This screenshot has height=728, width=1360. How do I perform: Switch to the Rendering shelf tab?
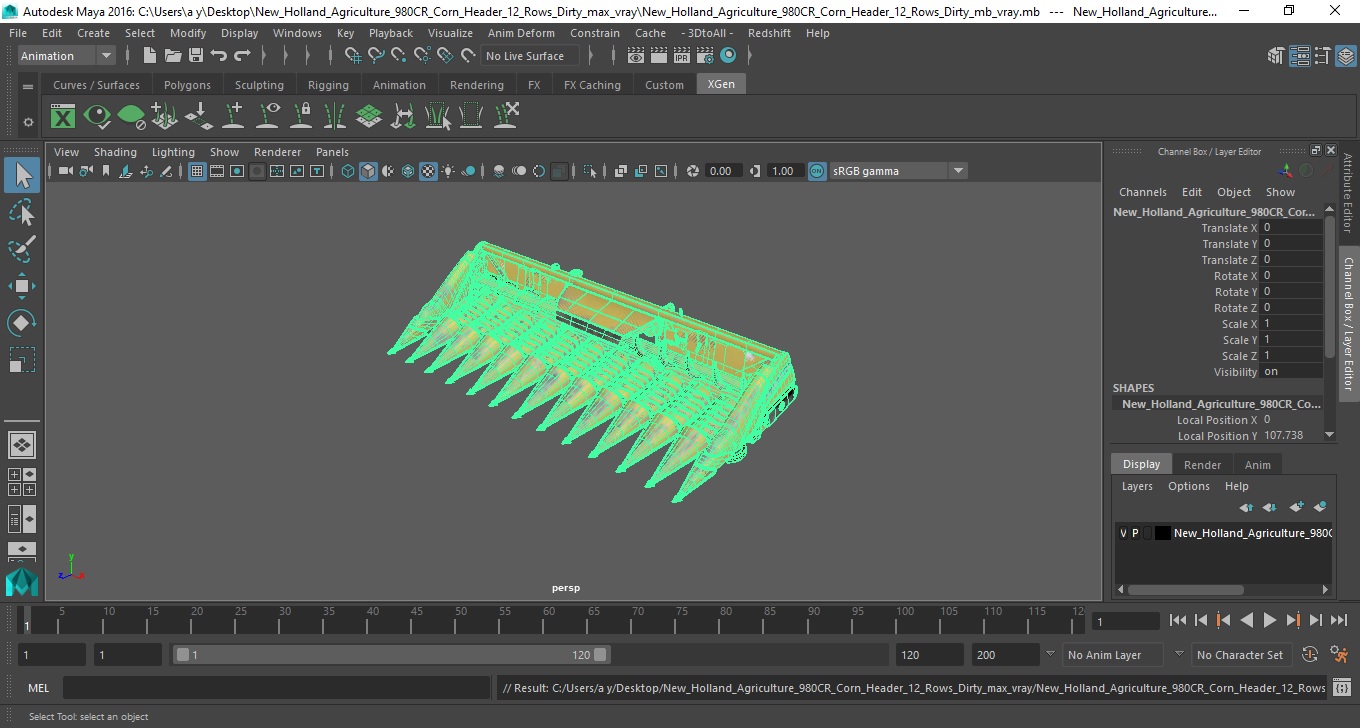click(x=477, y=85)
